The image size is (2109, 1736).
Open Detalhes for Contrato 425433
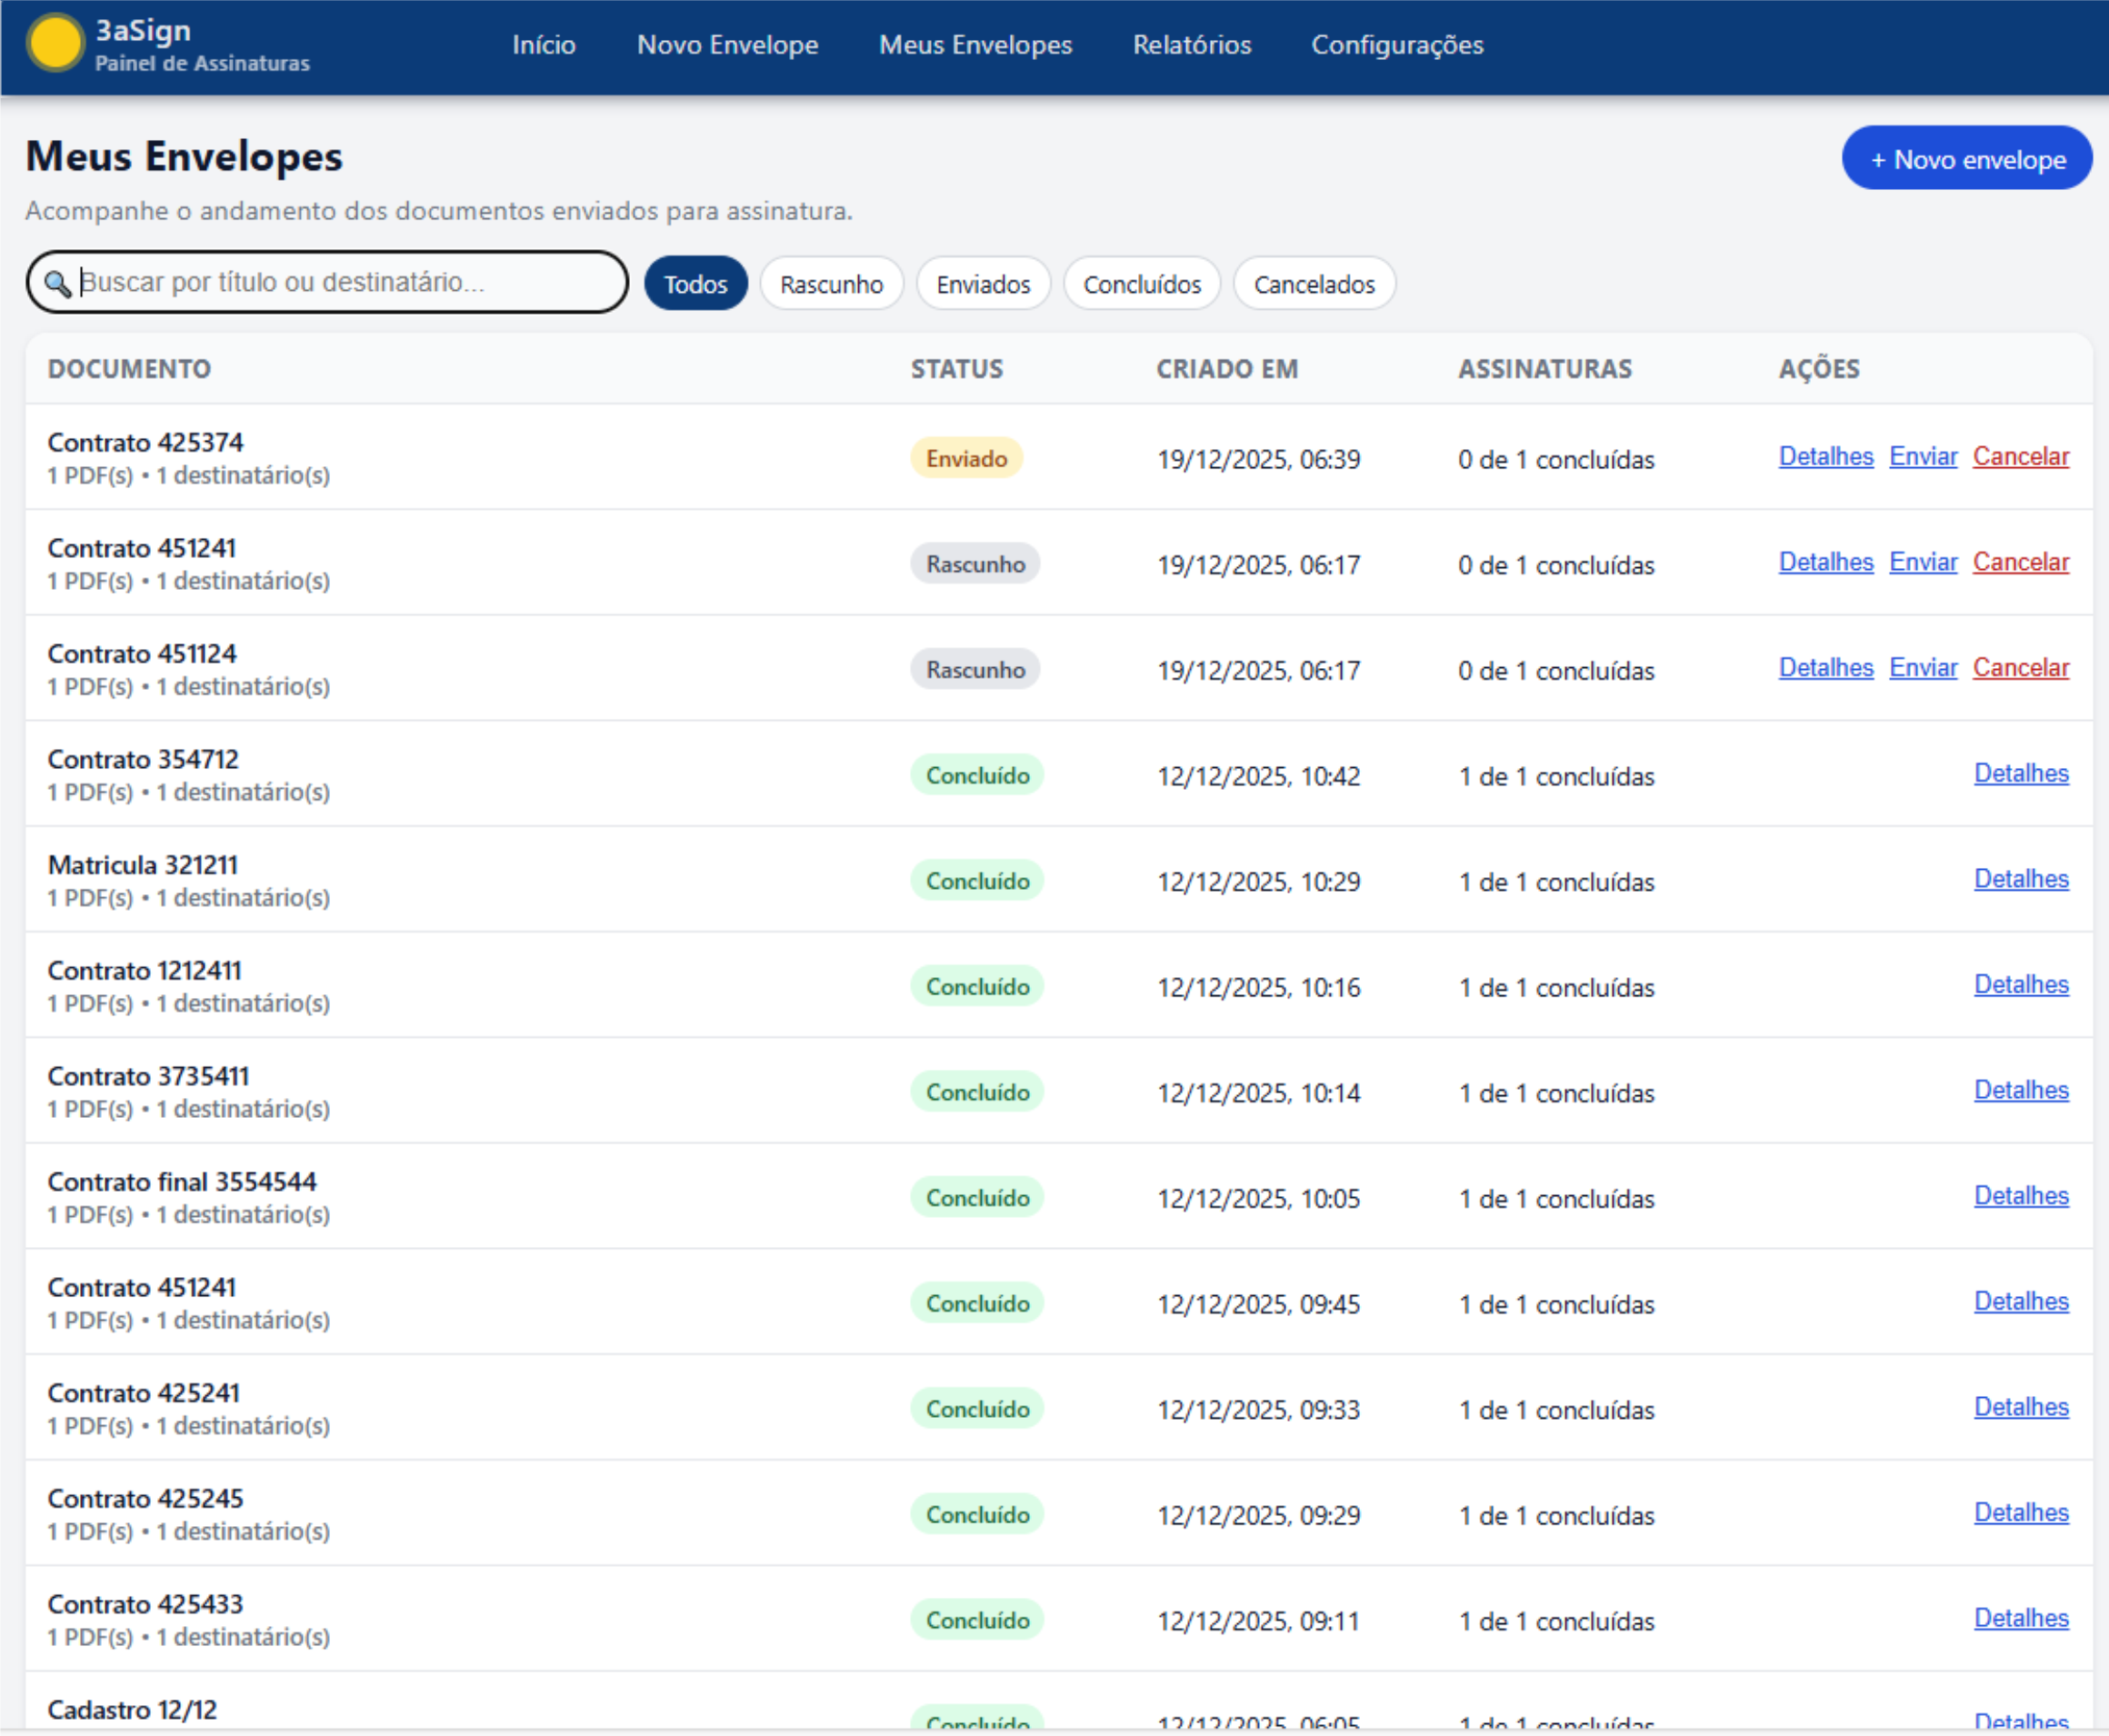[x=2020, y=1618]
